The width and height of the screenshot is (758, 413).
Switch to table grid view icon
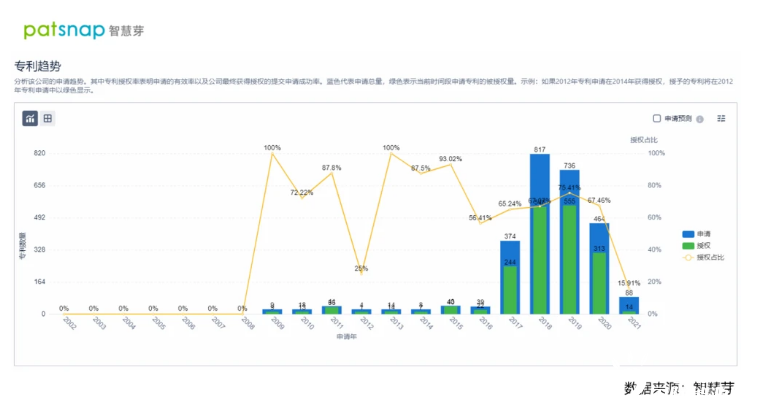[x=47, y=118]
